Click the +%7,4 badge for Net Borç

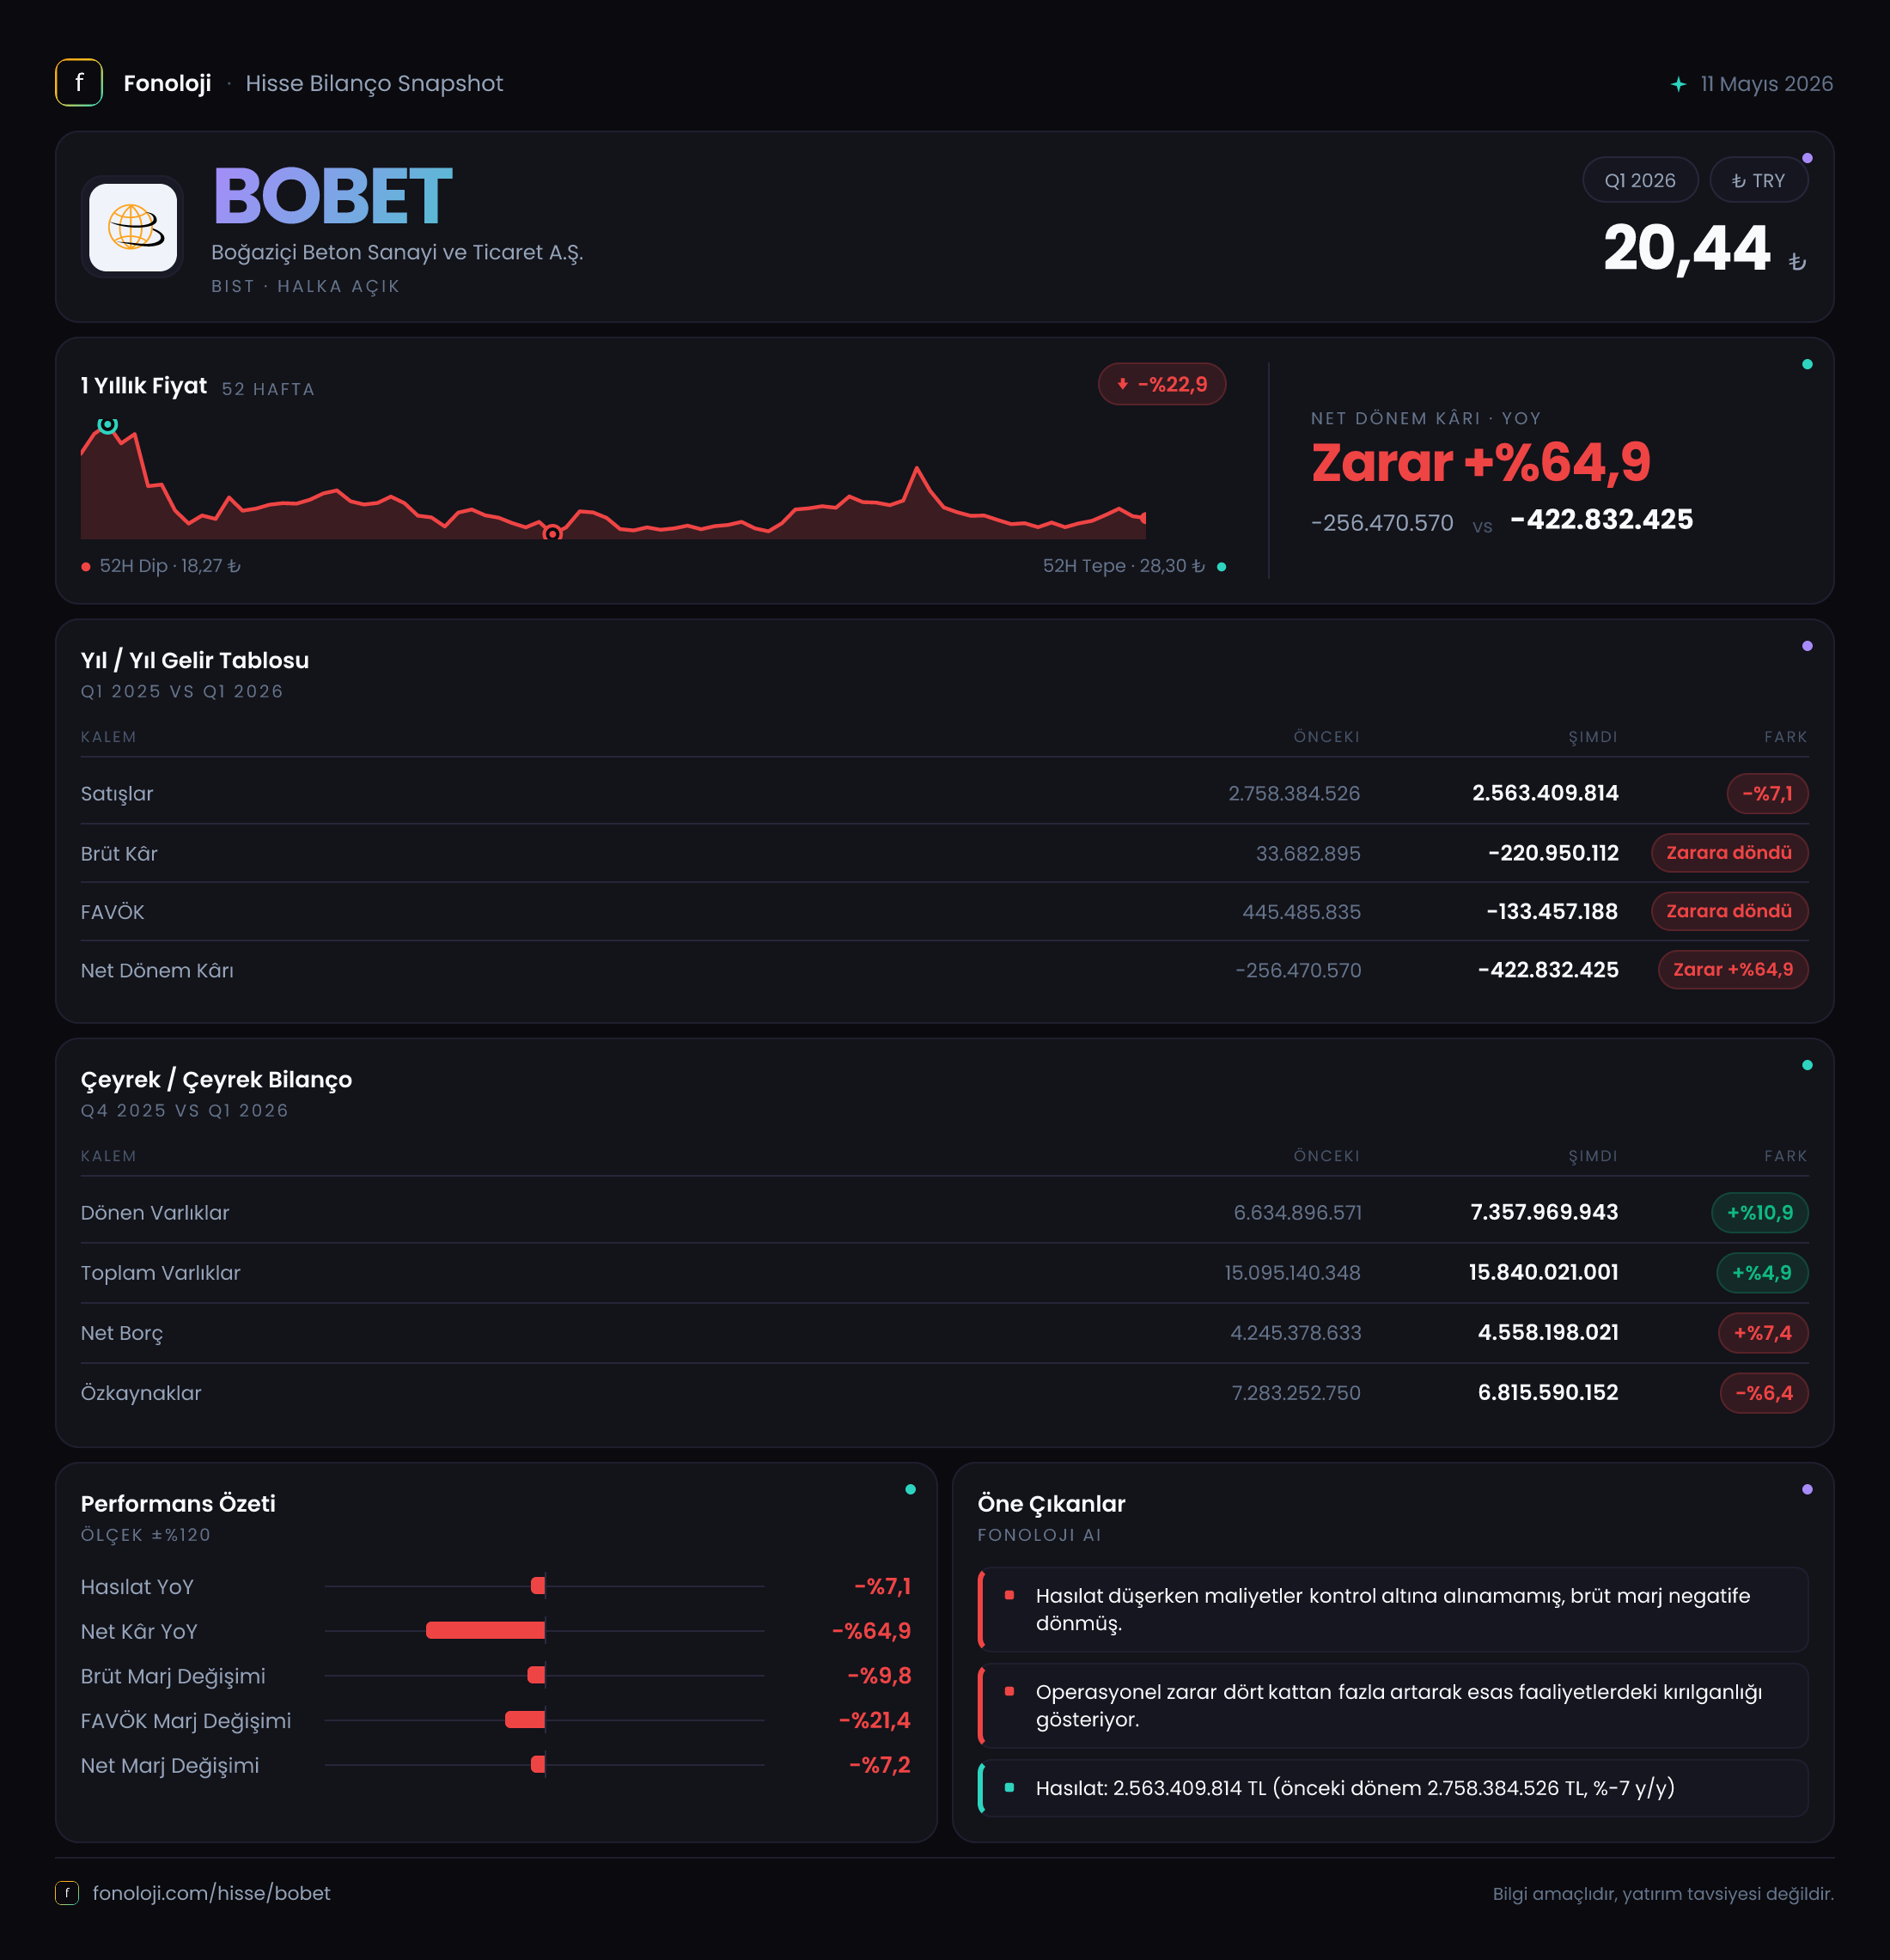(x=1763, y=1332)
